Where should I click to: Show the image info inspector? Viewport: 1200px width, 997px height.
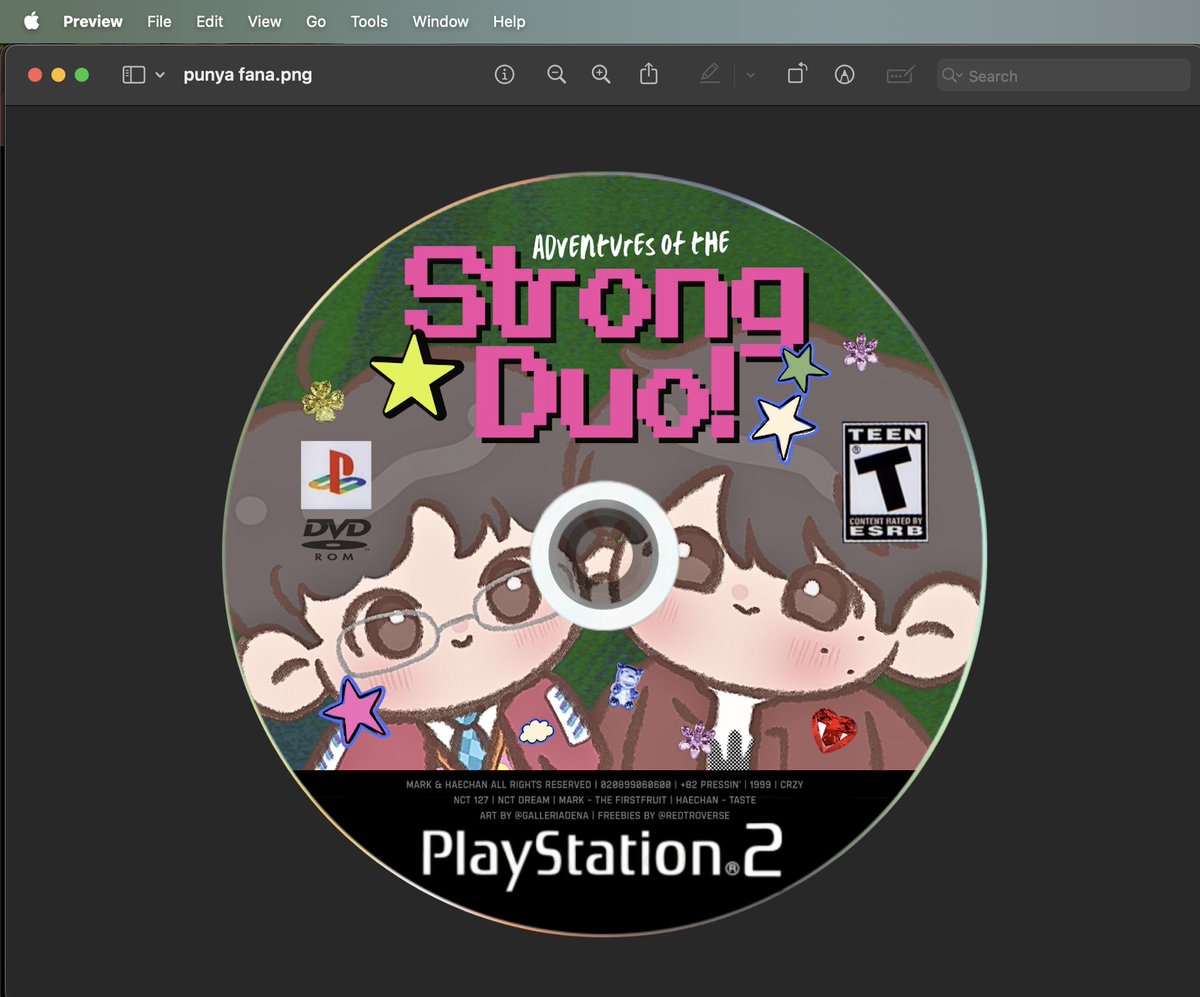click(505, 74)
